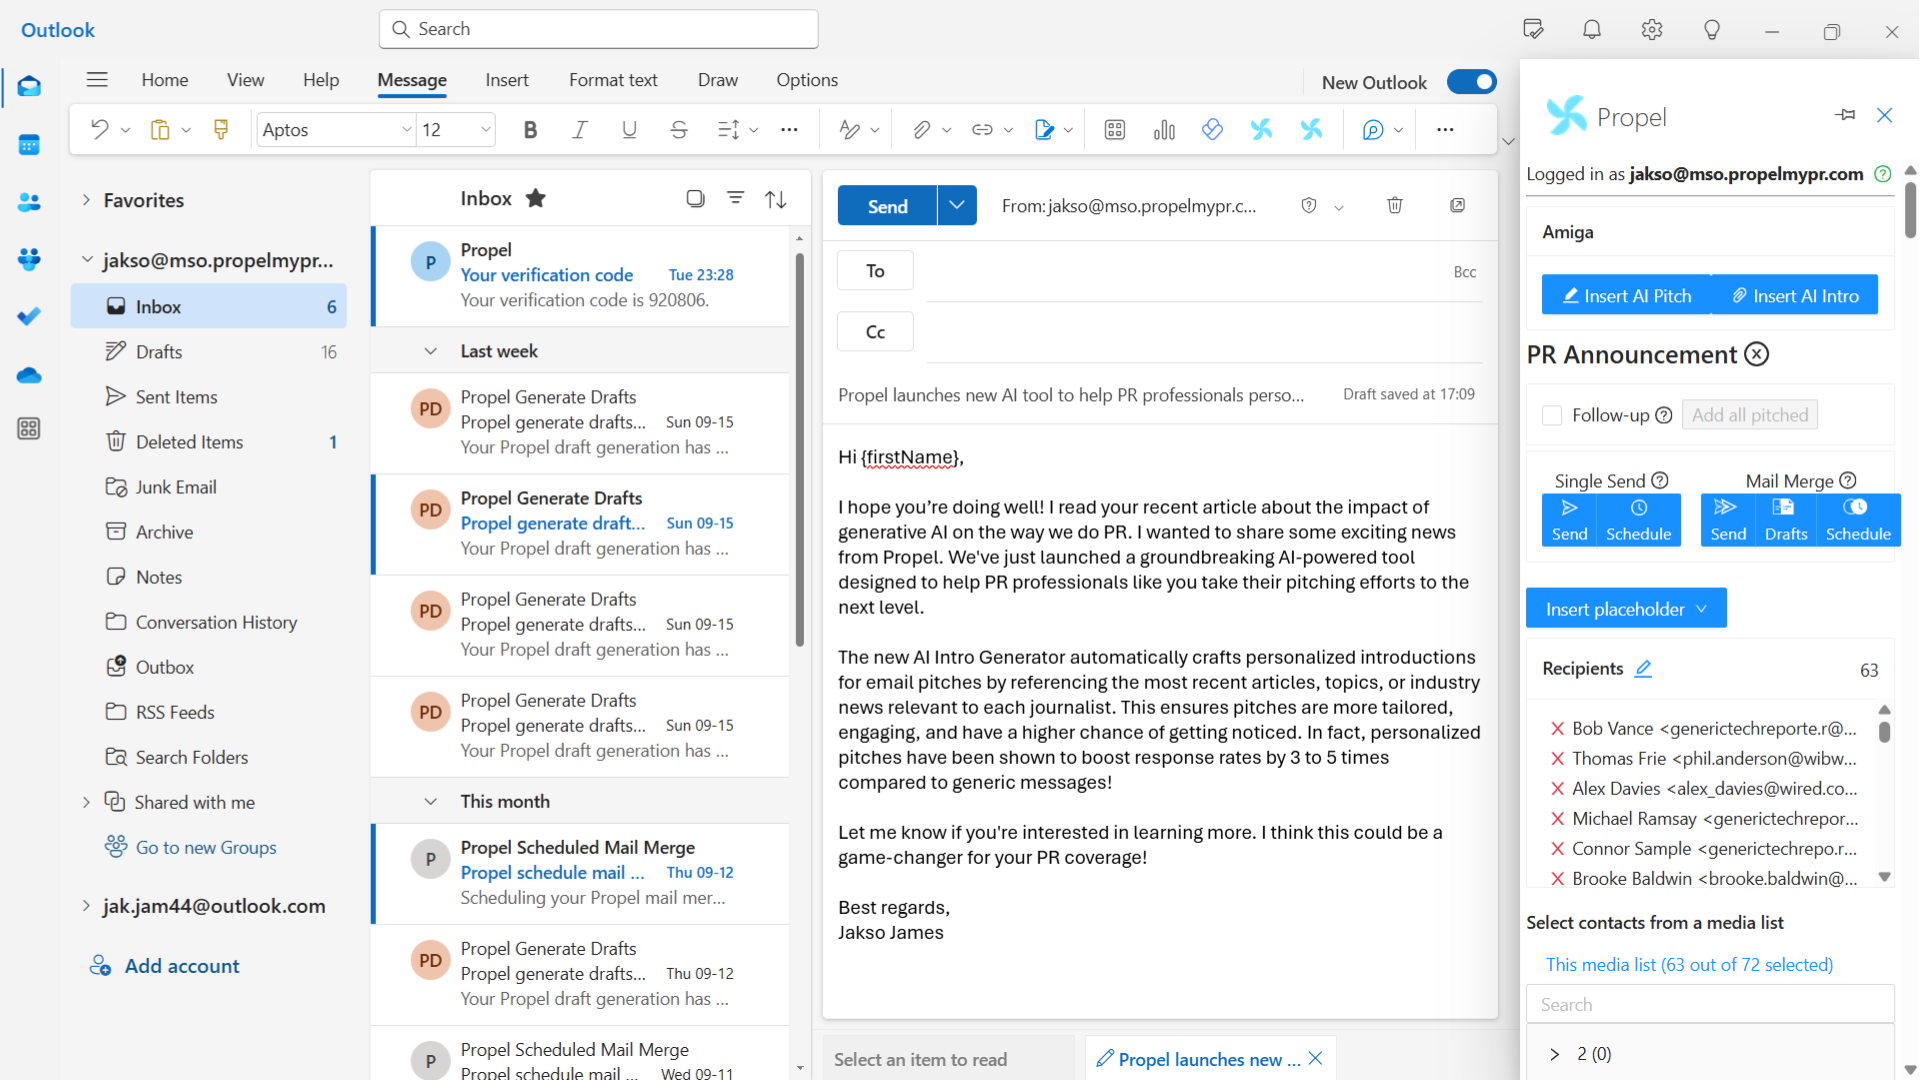The width and height of the screenshot is (1920, 1080).
Task: Open the Calendar icon in left rail
Action: coord(29,145)
